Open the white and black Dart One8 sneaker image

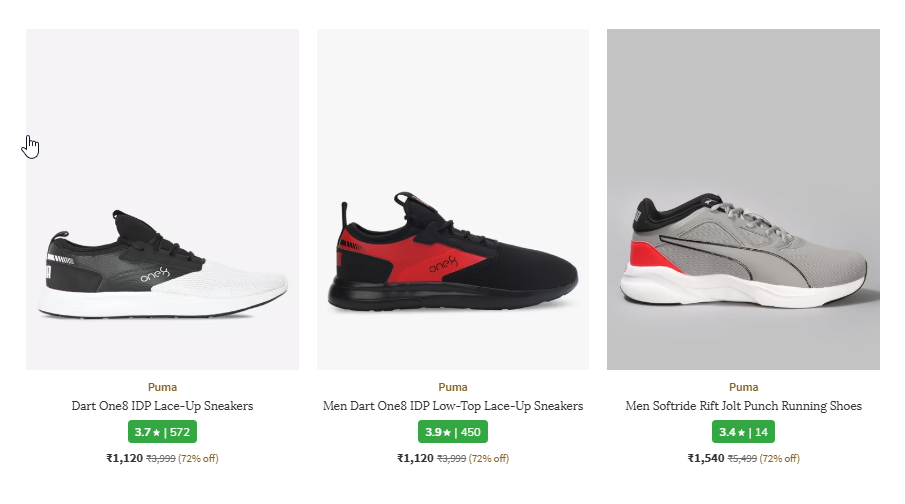click(x=162, y=200)
